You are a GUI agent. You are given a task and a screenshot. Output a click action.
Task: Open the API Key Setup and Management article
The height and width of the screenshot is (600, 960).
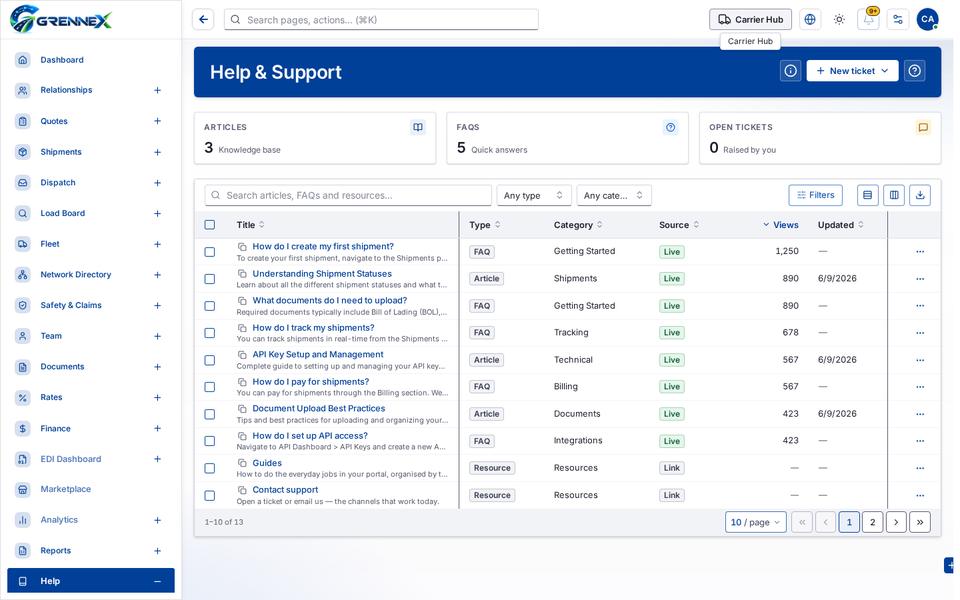[318, 354]
